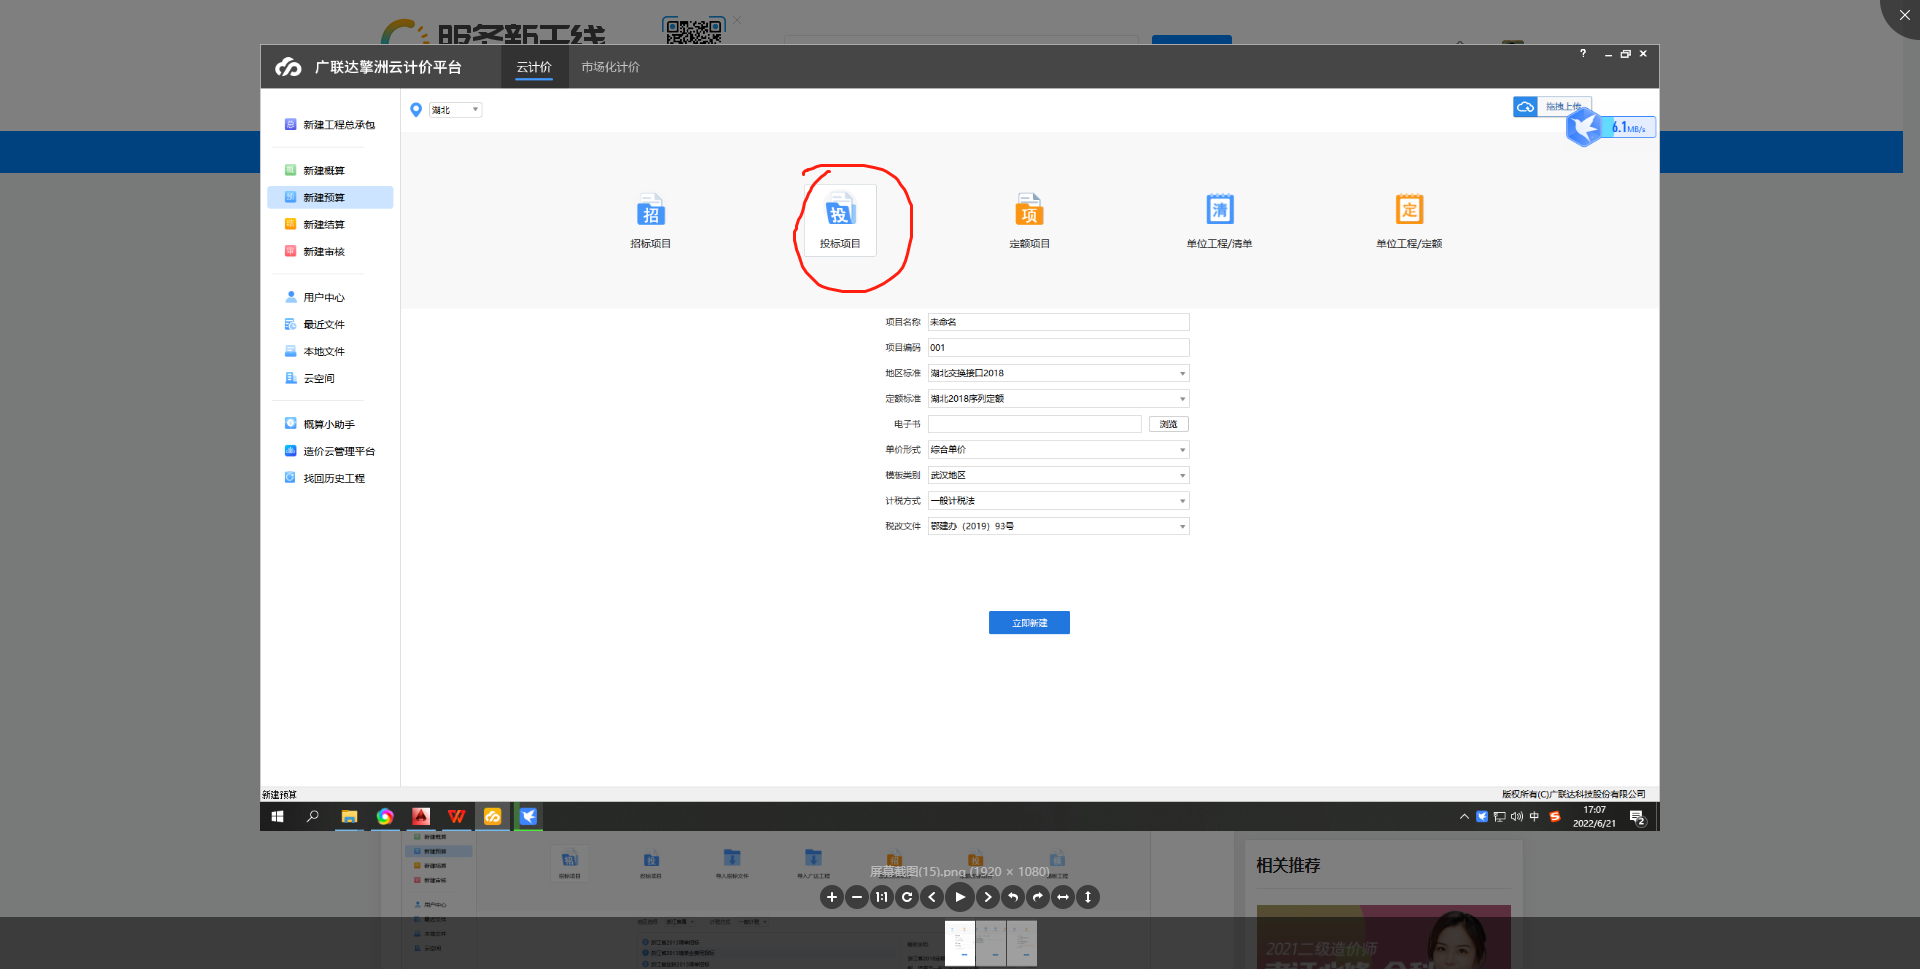Image resolution: width=1920 pixels, height=969 pixels.
Task: Open File Explorer from the taskbar
Action: [x=349, y=817]
